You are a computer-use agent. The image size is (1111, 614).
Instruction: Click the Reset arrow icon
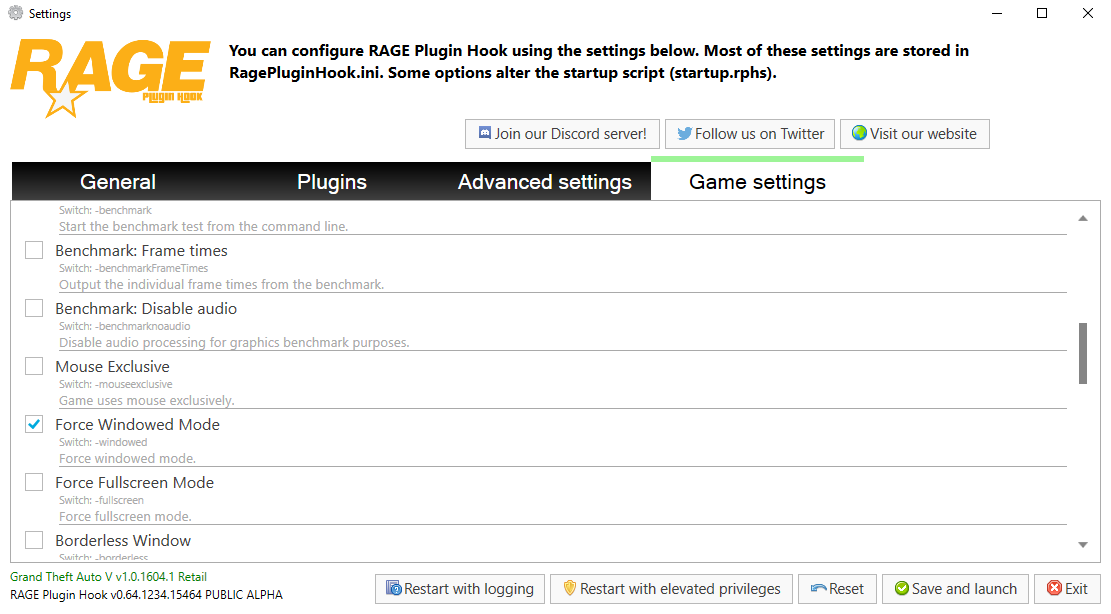pos(819,589)
